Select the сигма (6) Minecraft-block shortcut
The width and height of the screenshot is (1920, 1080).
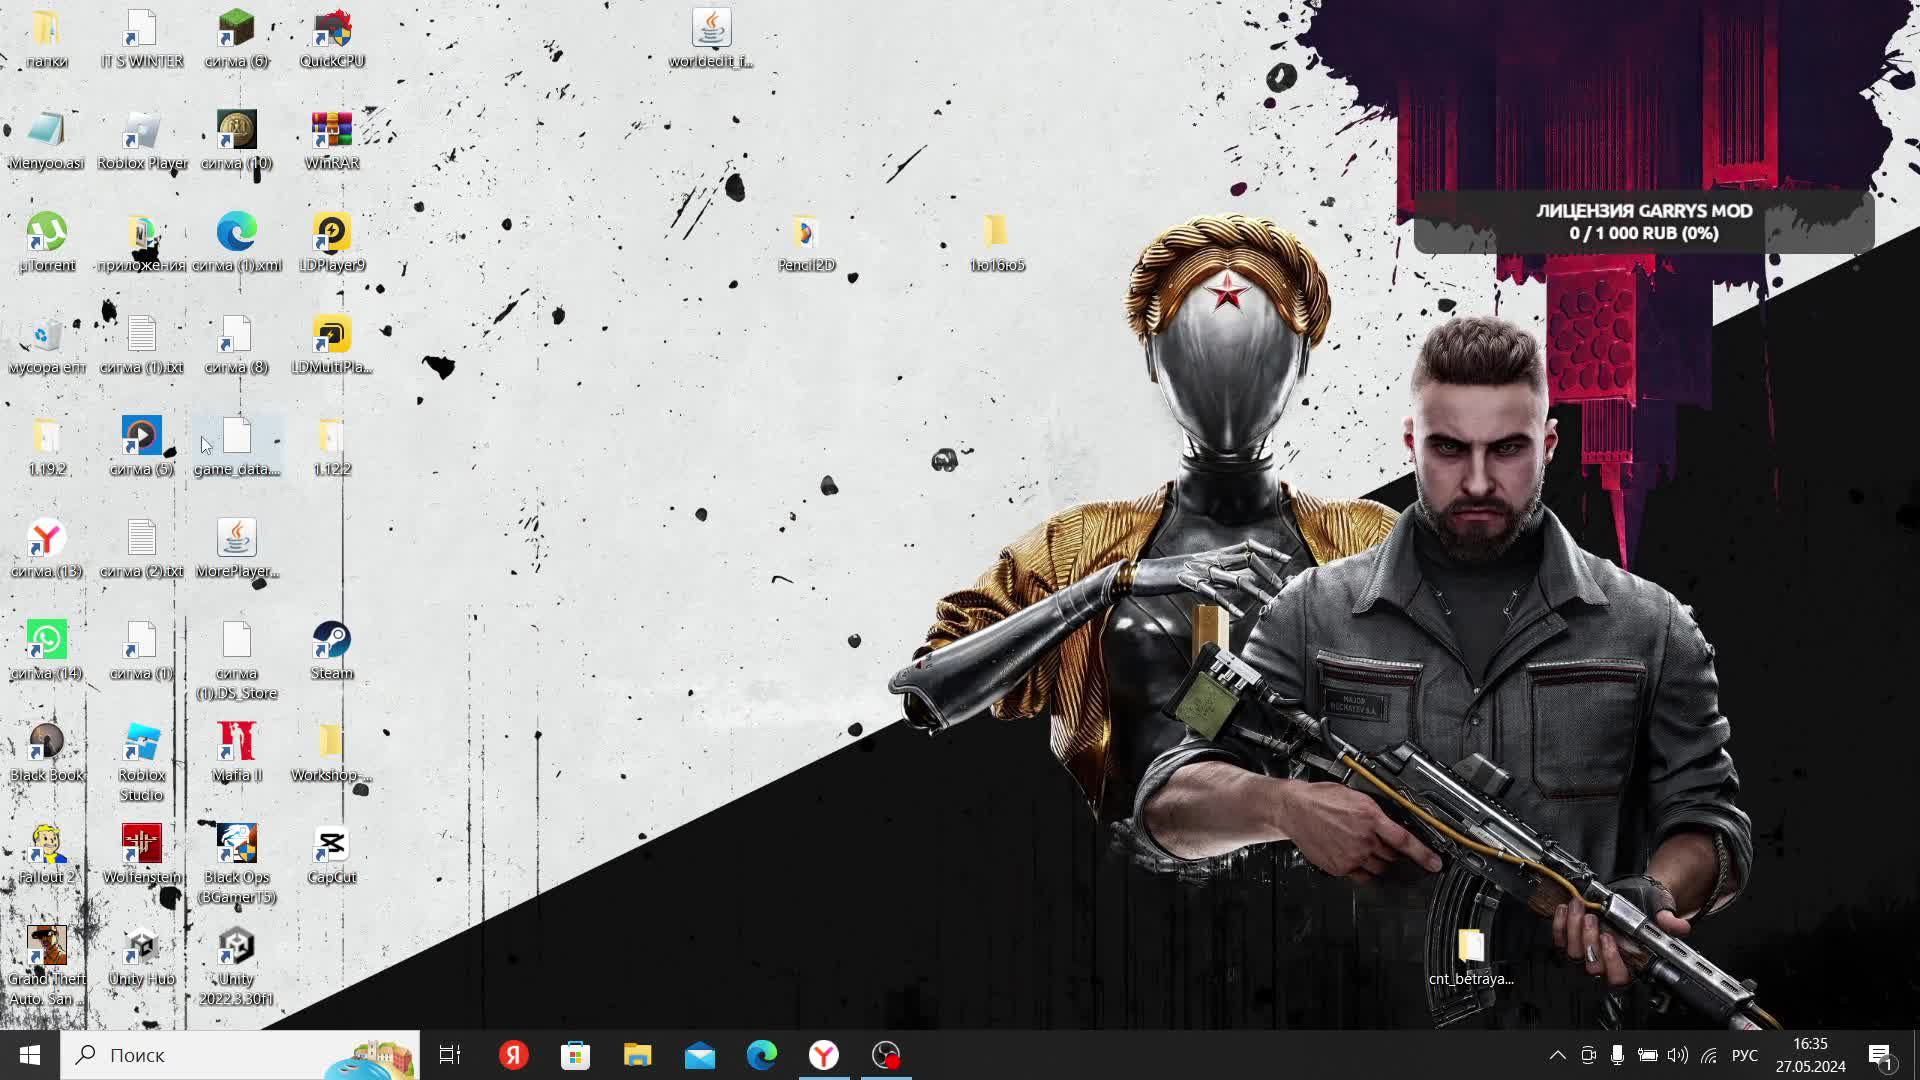click(x=237, y=40)
